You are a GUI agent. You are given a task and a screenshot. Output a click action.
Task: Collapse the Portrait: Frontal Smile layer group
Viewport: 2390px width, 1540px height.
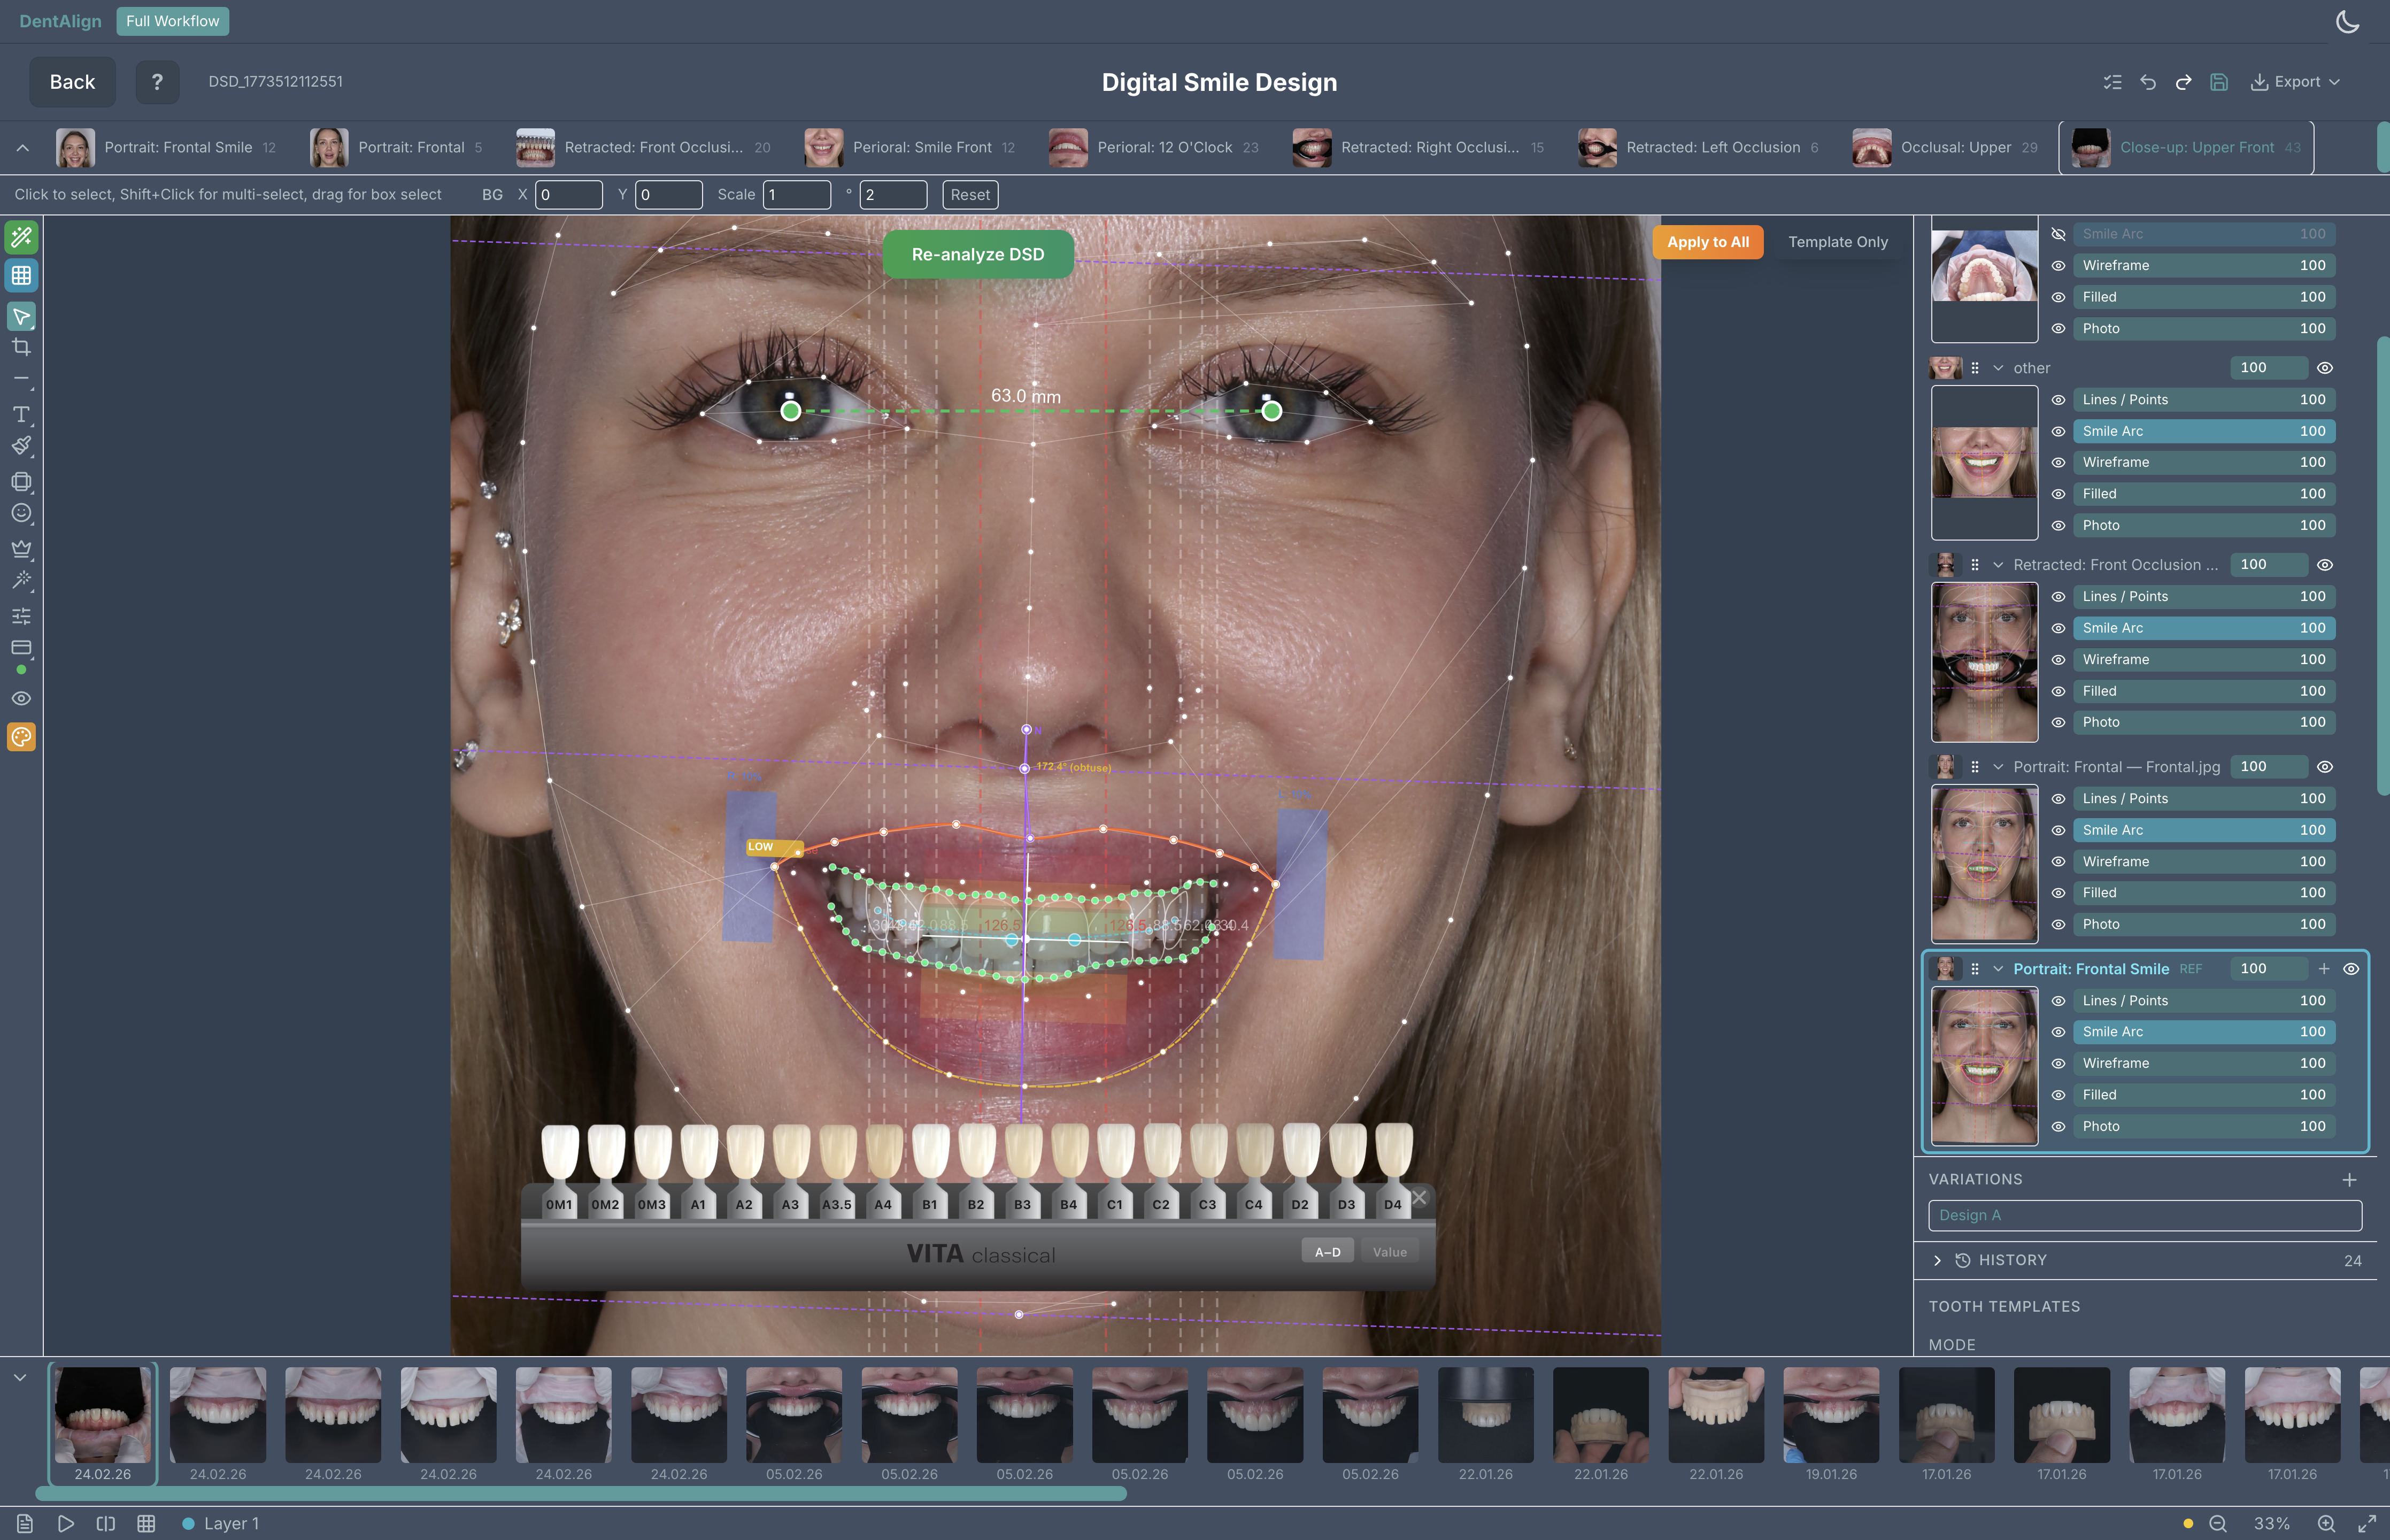click(x=1999, y=968)
